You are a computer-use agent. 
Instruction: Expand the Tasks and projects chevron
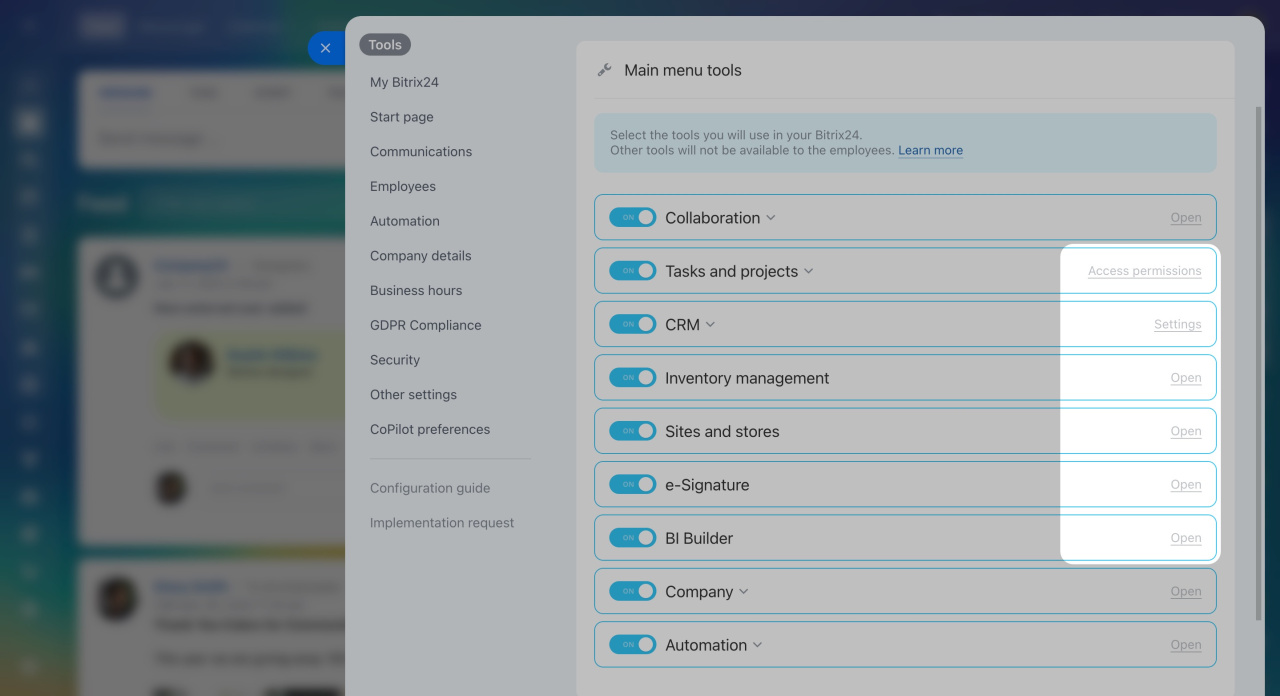809,271
